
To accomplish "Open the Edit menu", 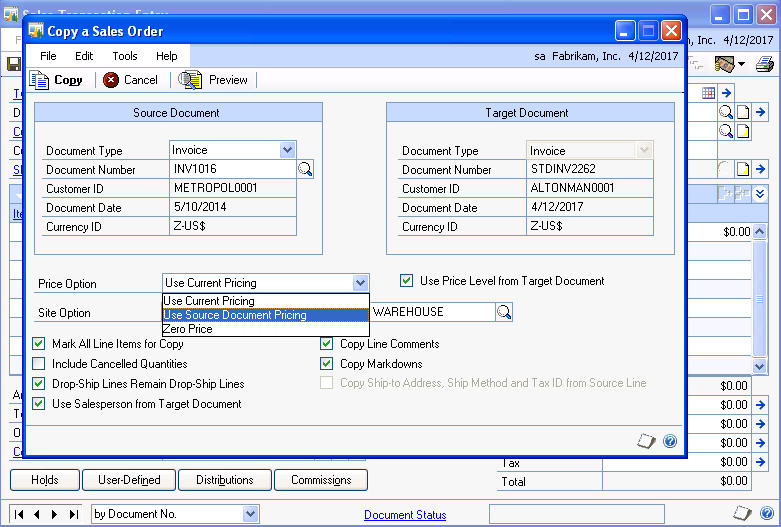I will (x=84, y=56).
